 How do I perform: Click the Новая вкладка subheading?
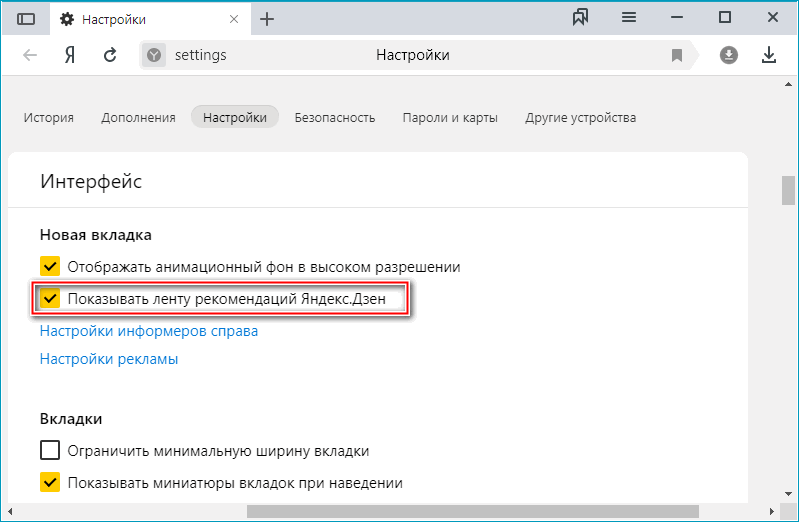[x=96, y=235]
